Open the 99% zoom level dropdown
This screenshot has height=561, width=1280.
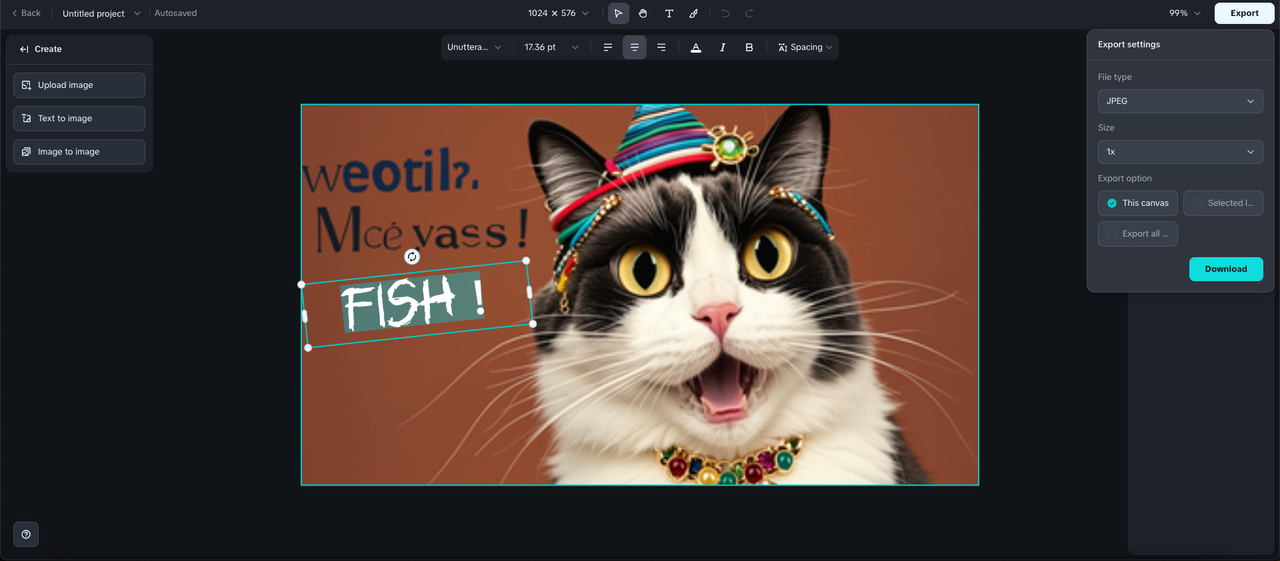point(1185,13)
